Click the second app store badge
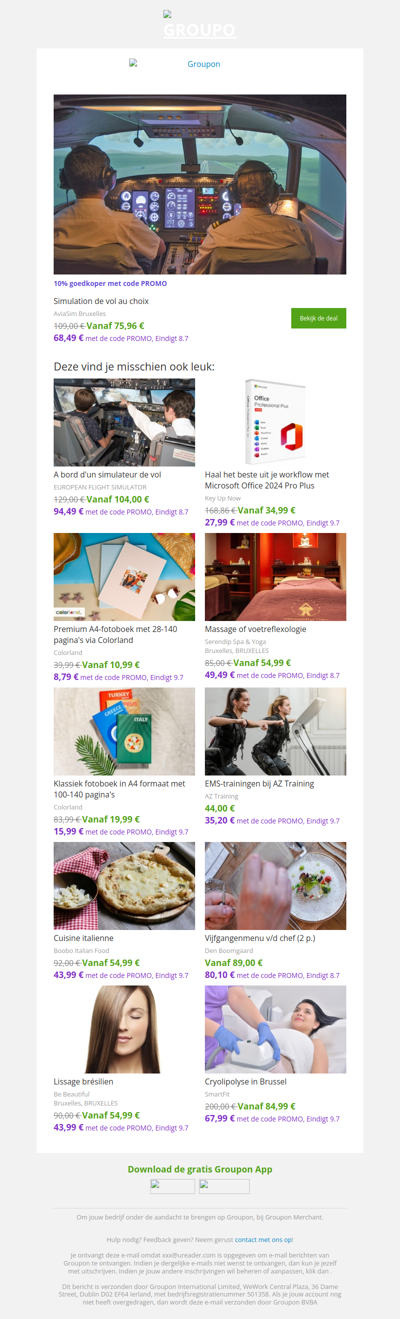The image size is (400, 1319). [224, 1186]
